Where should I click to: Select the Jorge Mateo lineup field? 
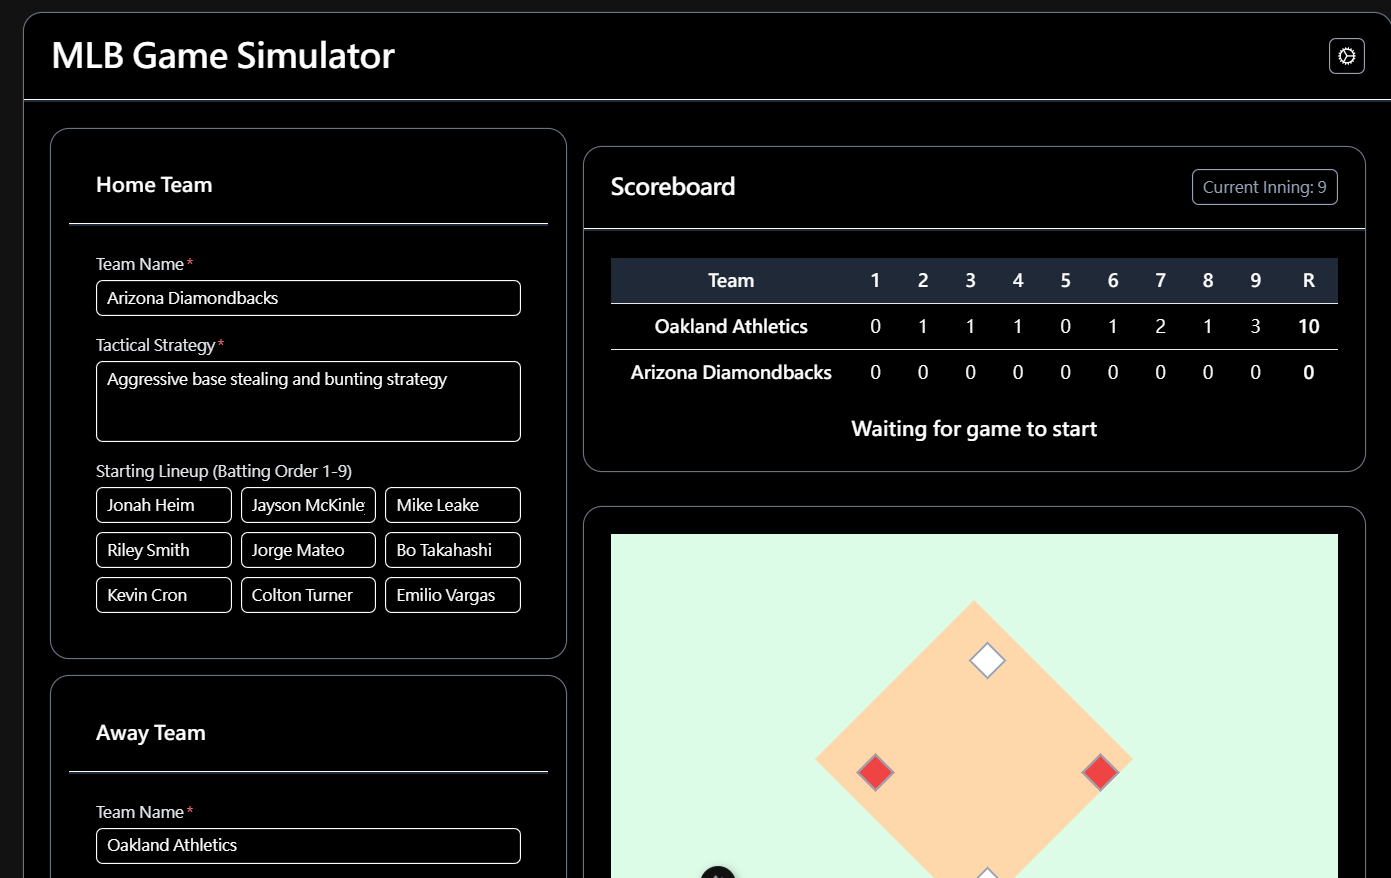pos(308,550)
